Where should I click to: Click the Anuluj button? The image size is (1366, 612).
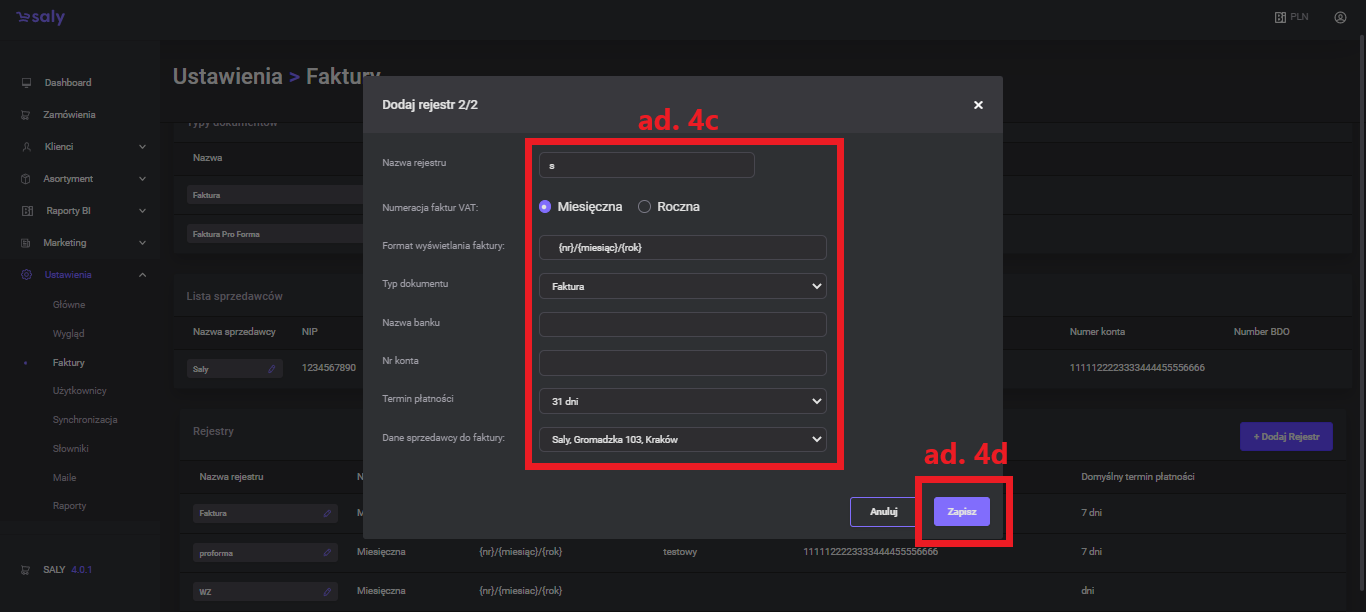[x=883, y=512]
